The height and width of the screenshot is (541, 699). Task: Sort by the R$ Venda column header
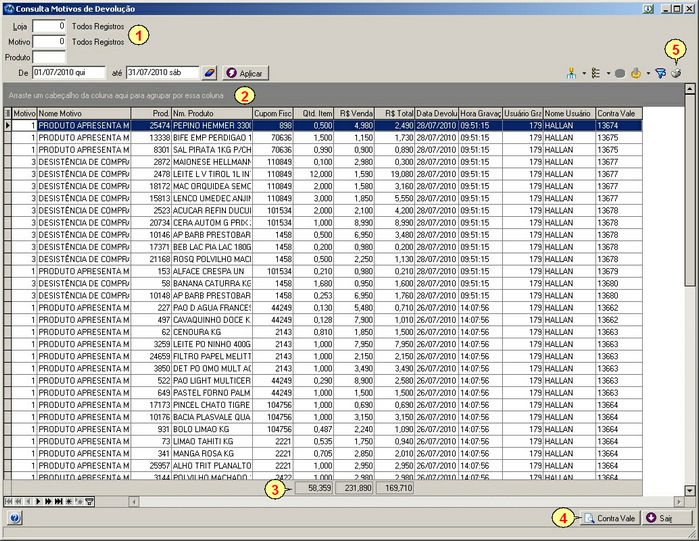[354, 114]
